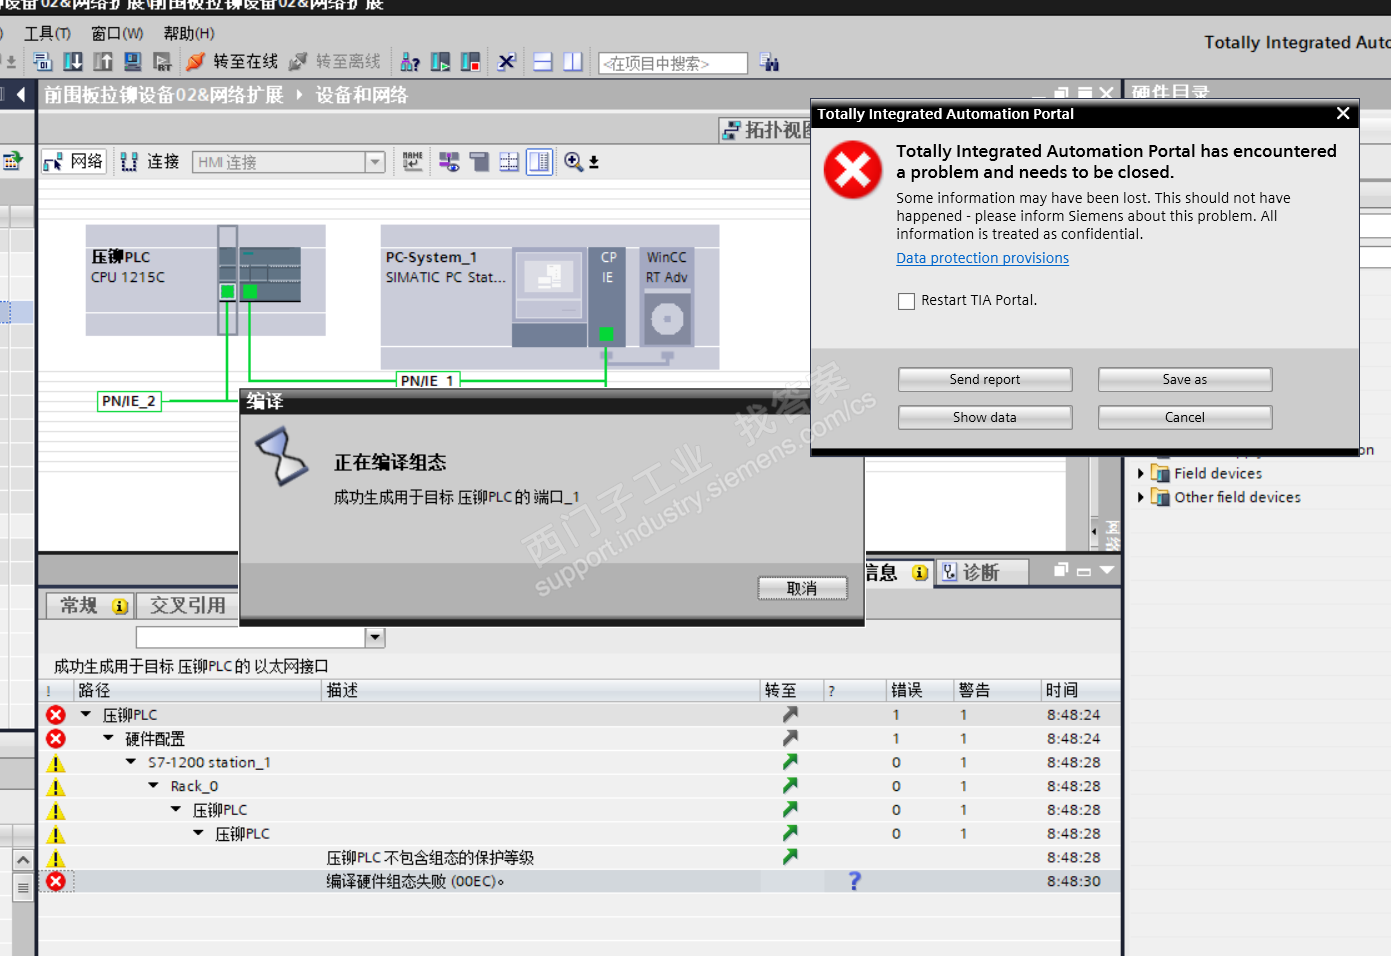Toggle the Network (网络) mode button
This screenshot has height=956, width=1391.
tap(74, 162)
